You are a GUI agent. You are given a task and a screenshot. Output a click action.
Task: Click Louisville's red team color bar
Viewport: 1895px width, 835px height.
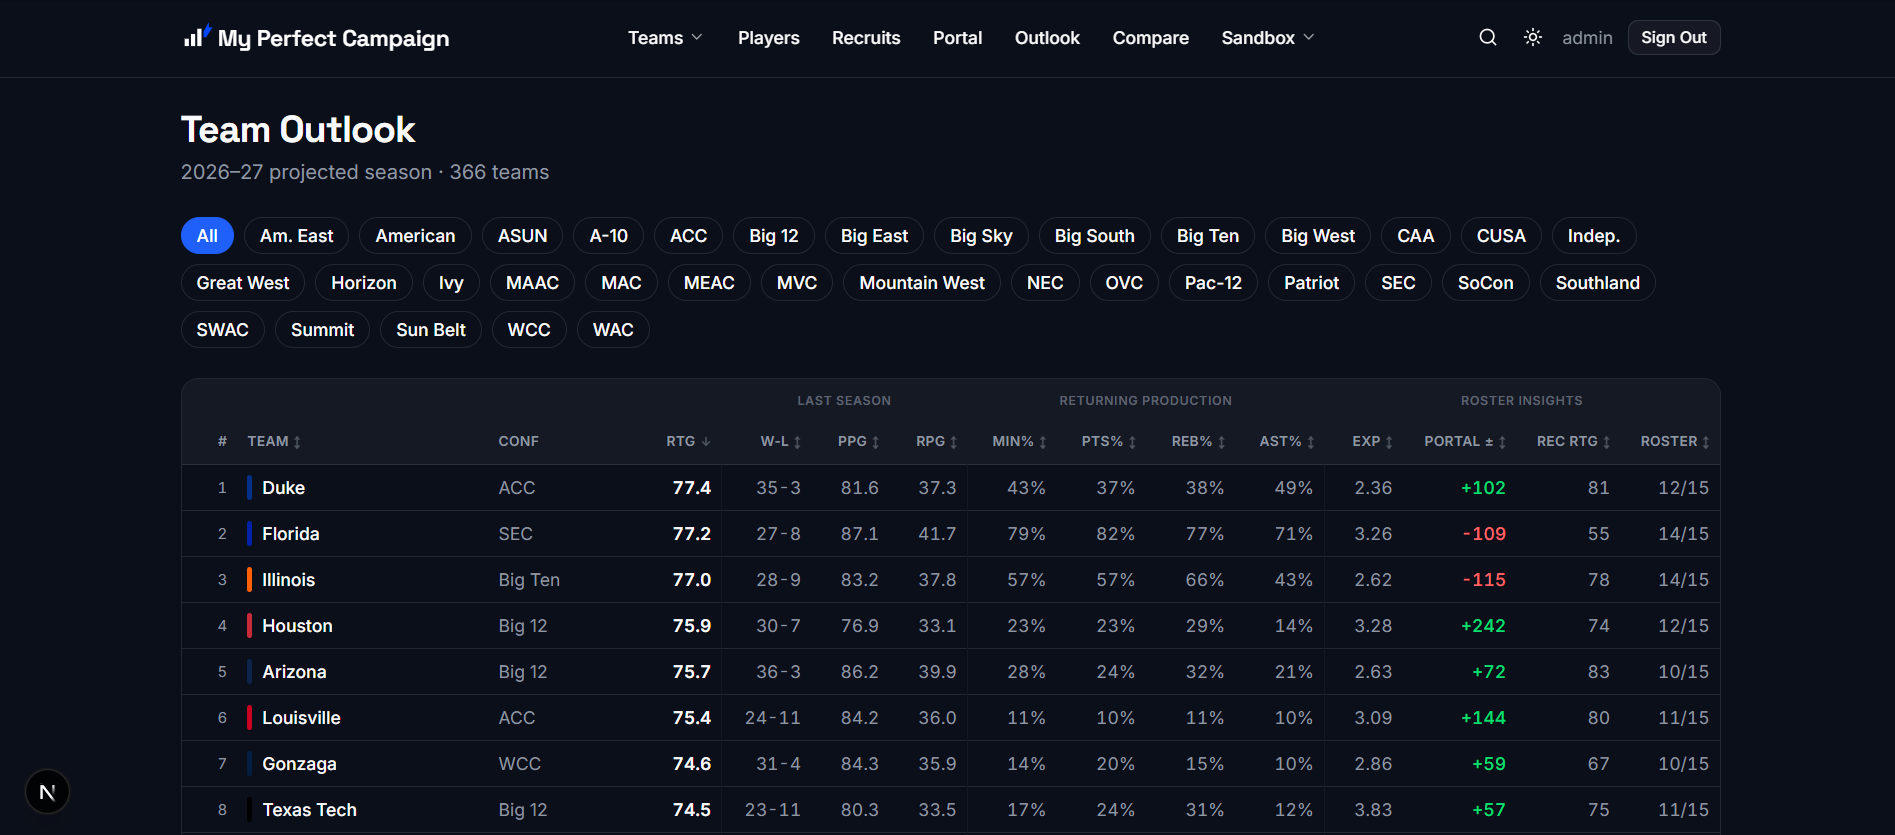249,718
